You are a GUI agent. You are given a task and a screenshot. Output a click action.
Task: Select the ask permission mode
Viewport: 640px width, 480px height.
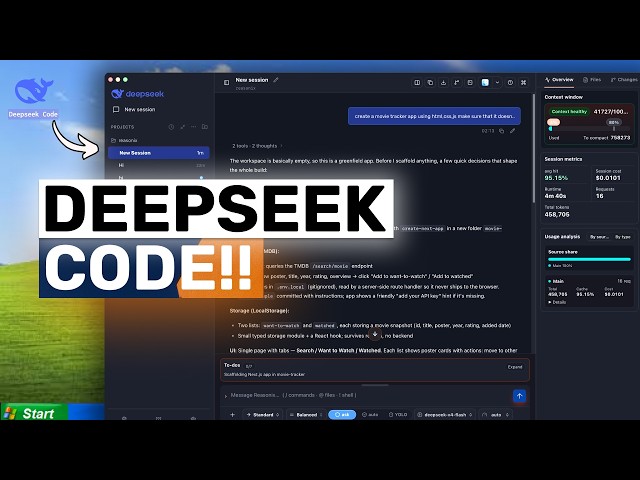(342, 415)
